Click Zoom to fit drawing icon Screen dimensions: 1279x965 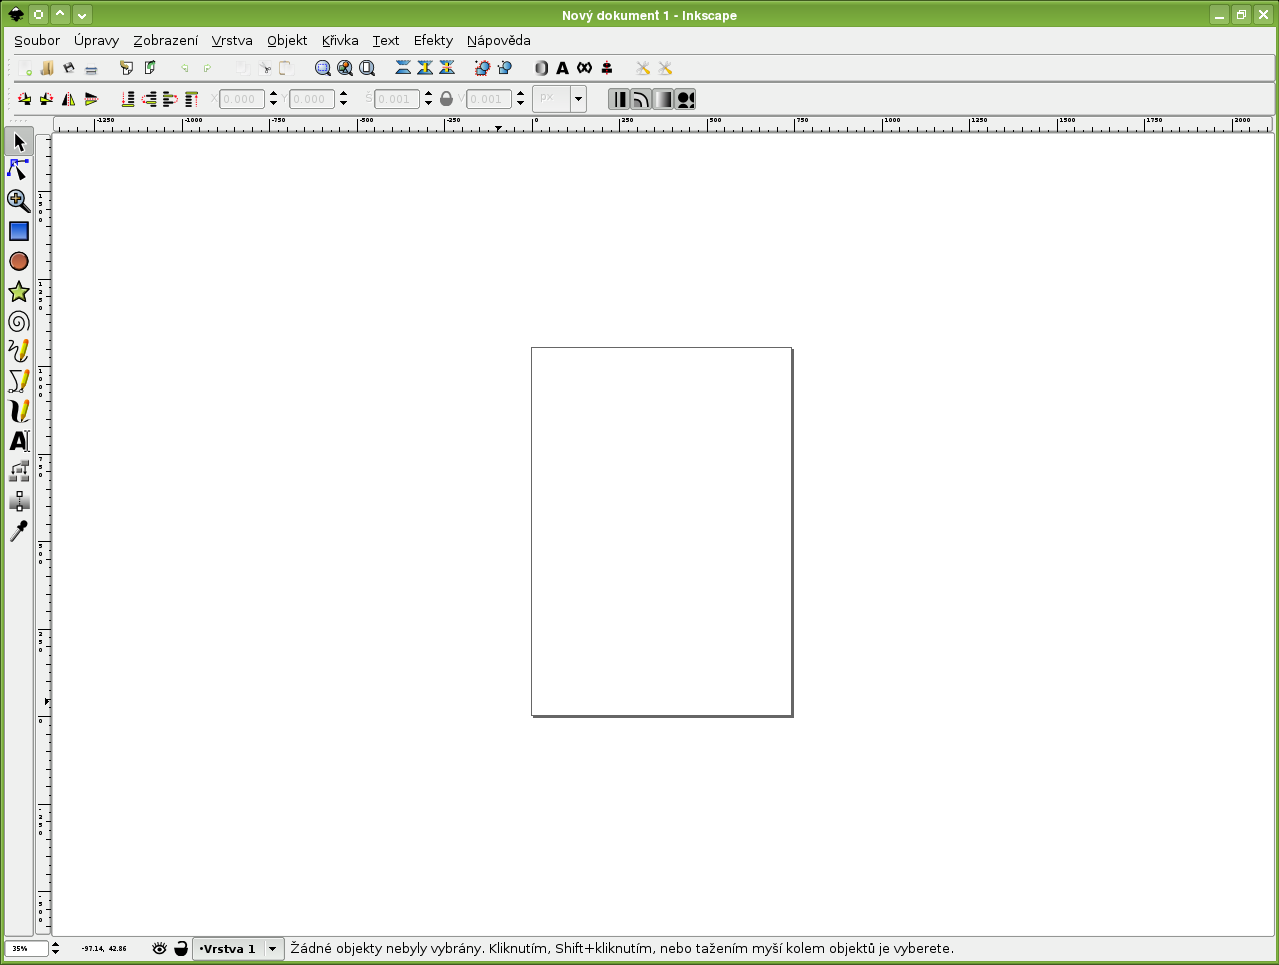pyautogui.click(x=345, y=68)
